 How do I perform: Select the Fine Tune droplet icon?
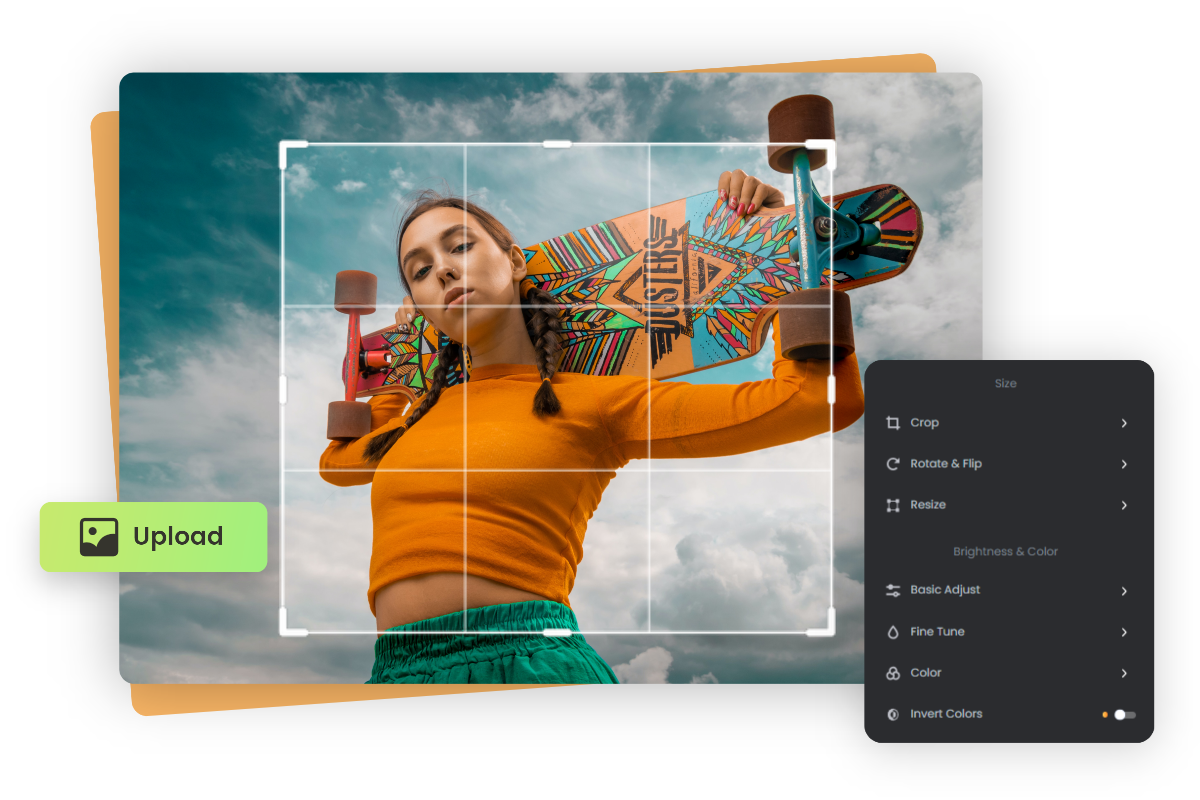click(x=892, y=631)
